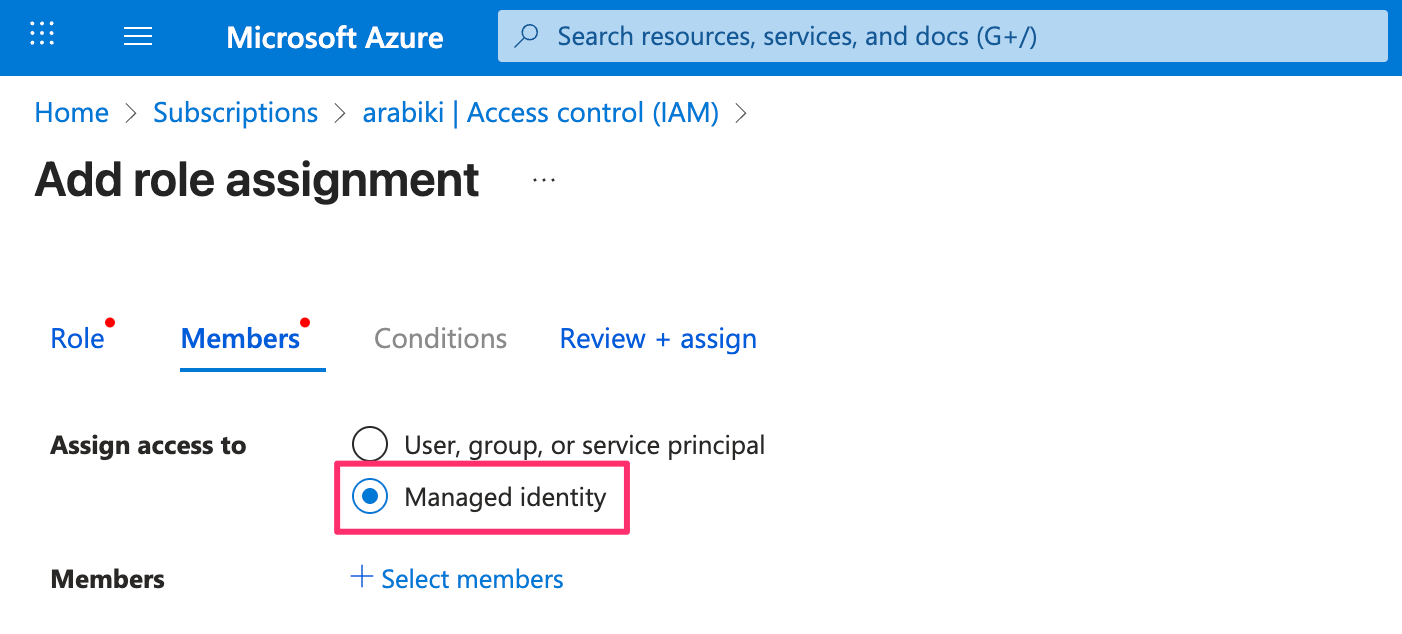Screen dimensions: 1402x634
Task: Click the chevron after Home breadcrumb
Action: coord(131,114)
